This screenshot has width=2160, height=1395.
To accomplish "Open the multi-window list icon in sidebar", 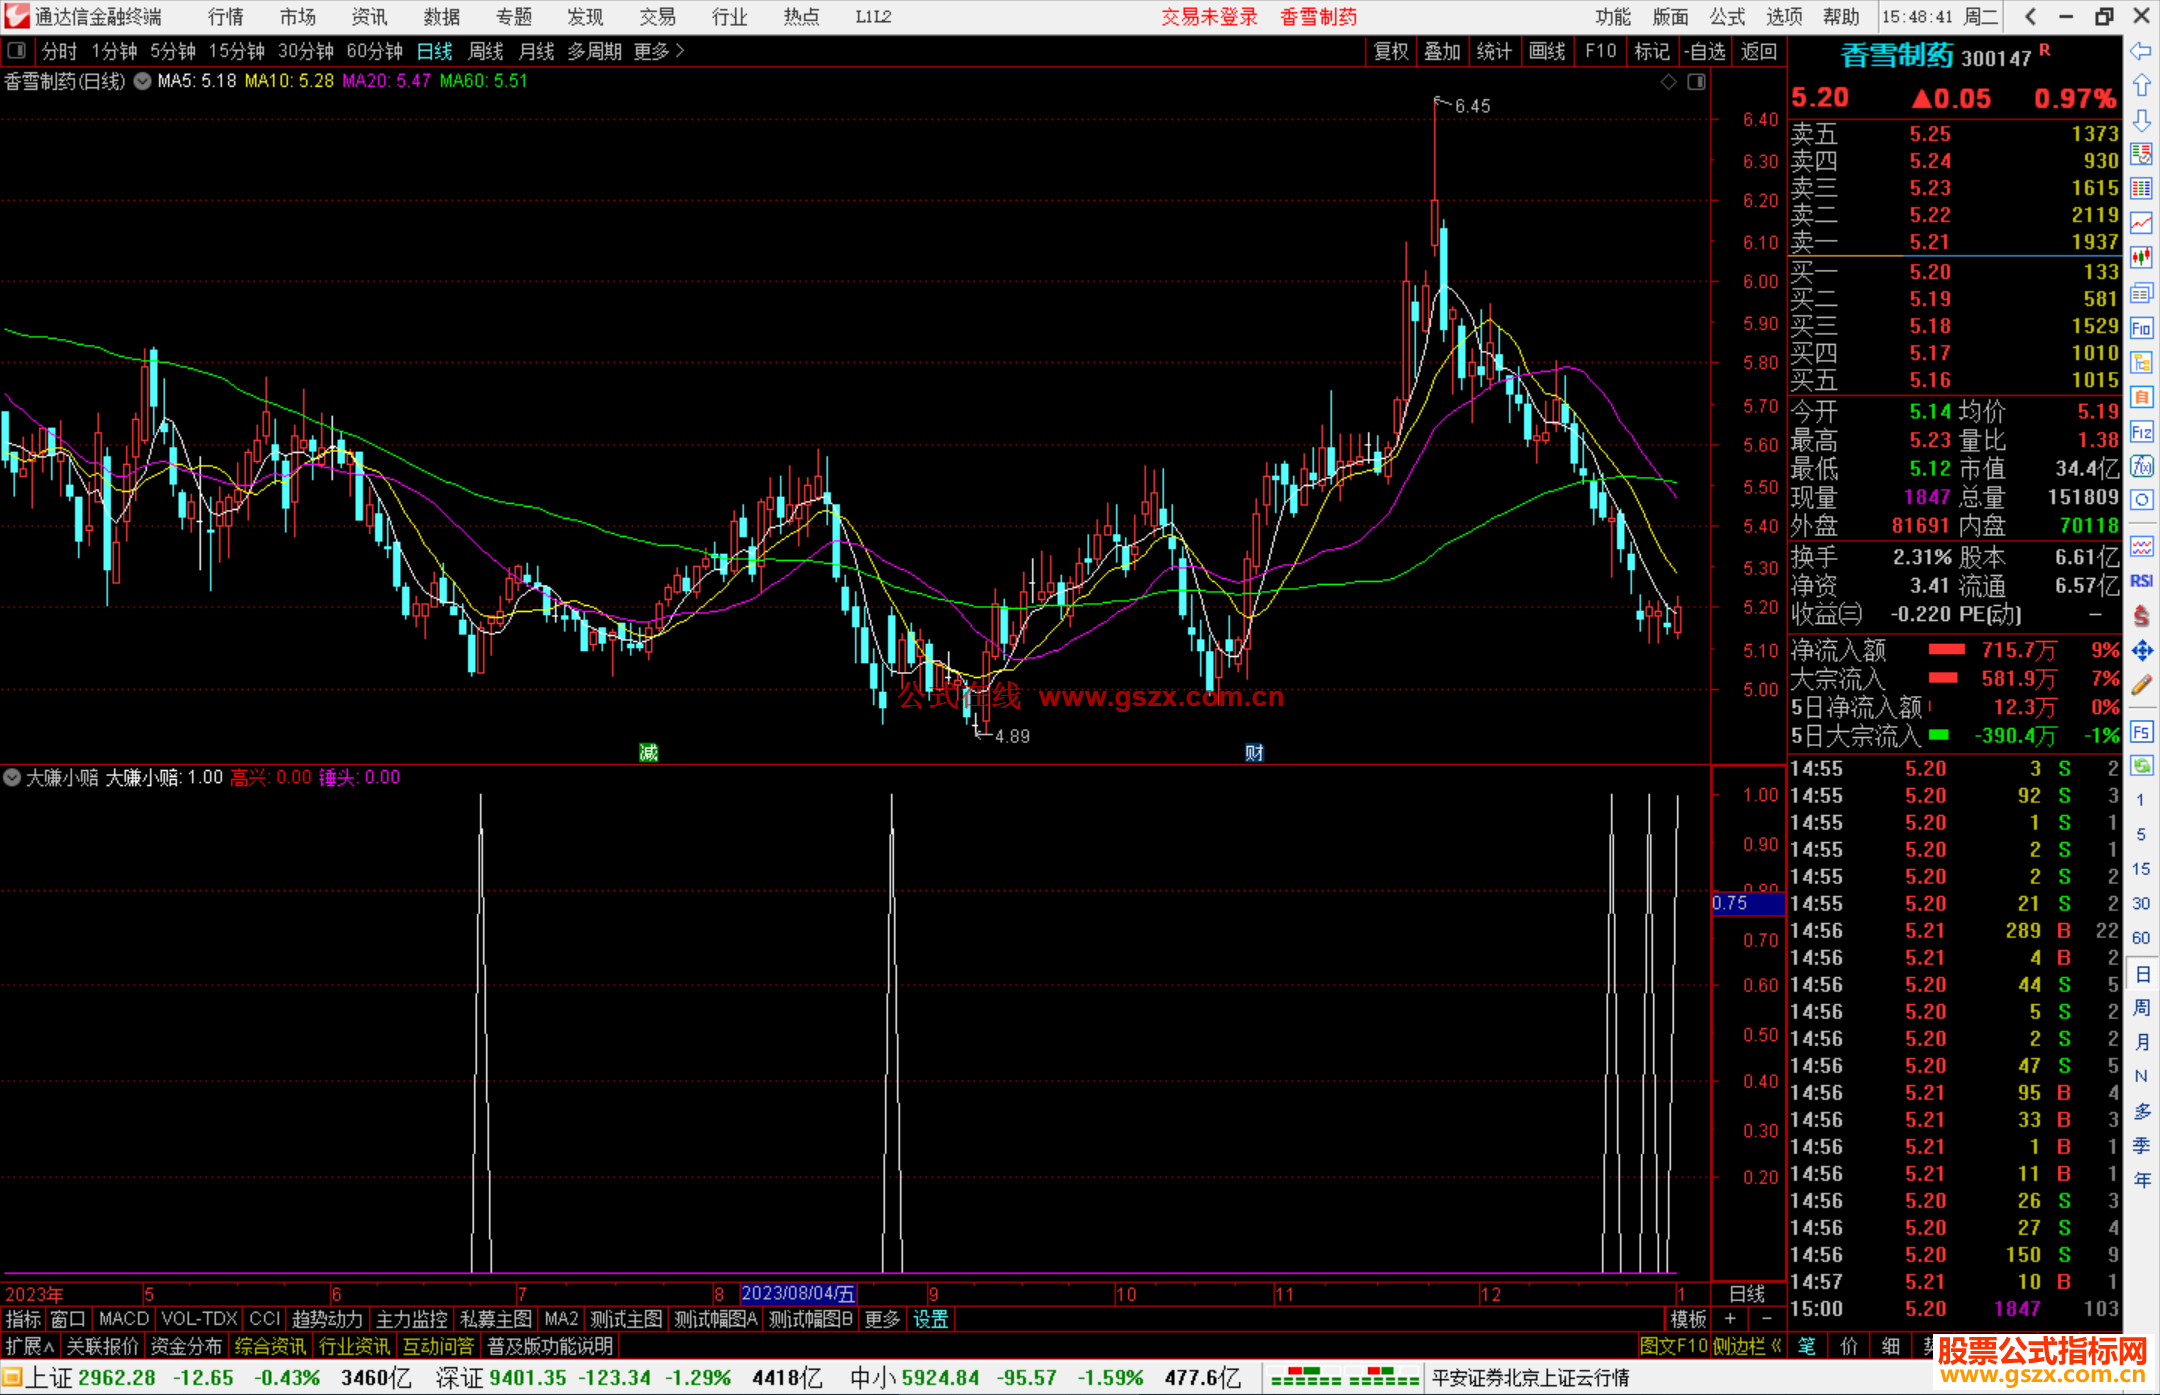I will tap(2141, 293).
